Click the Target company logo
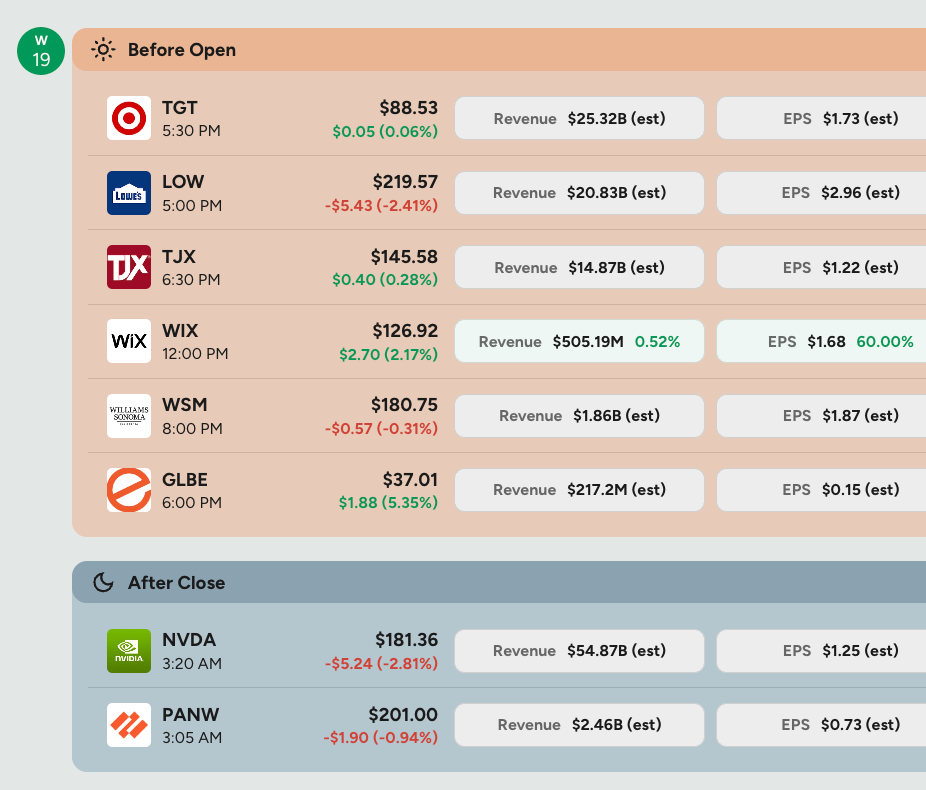 tap(129, 118)
